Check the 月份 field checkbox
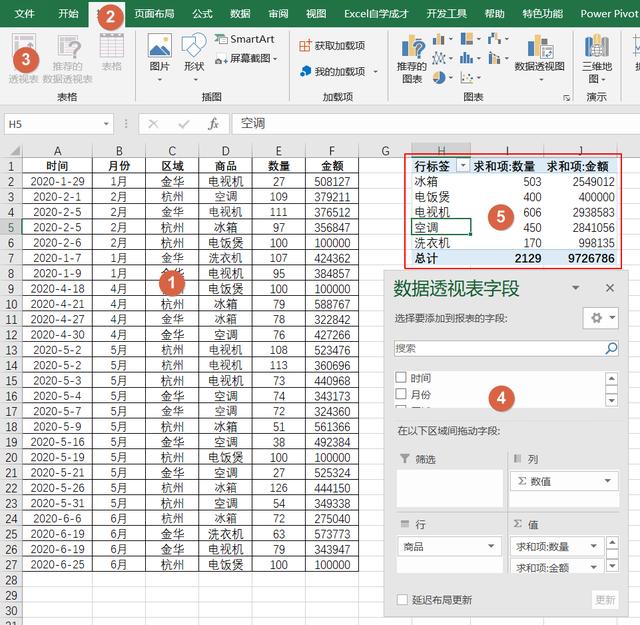The height and width of the screenshot is (625, 640). (x=401, y=394)
